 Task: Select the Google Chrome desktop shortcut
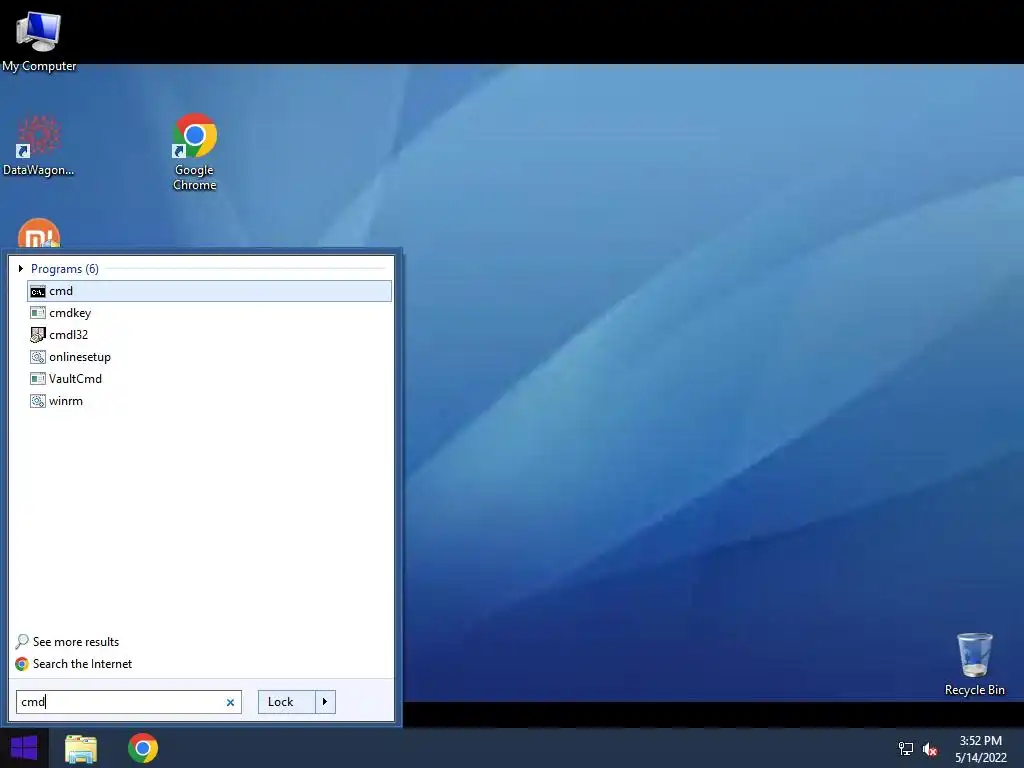click(x=195, y=152)
